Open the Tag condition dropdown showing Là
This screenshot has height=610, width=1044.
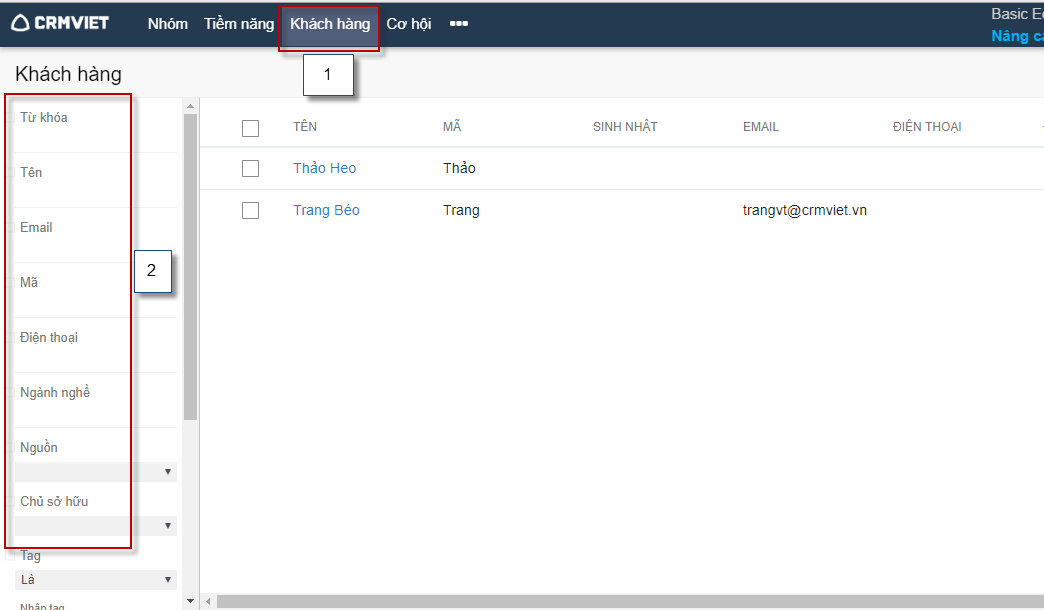96,580
